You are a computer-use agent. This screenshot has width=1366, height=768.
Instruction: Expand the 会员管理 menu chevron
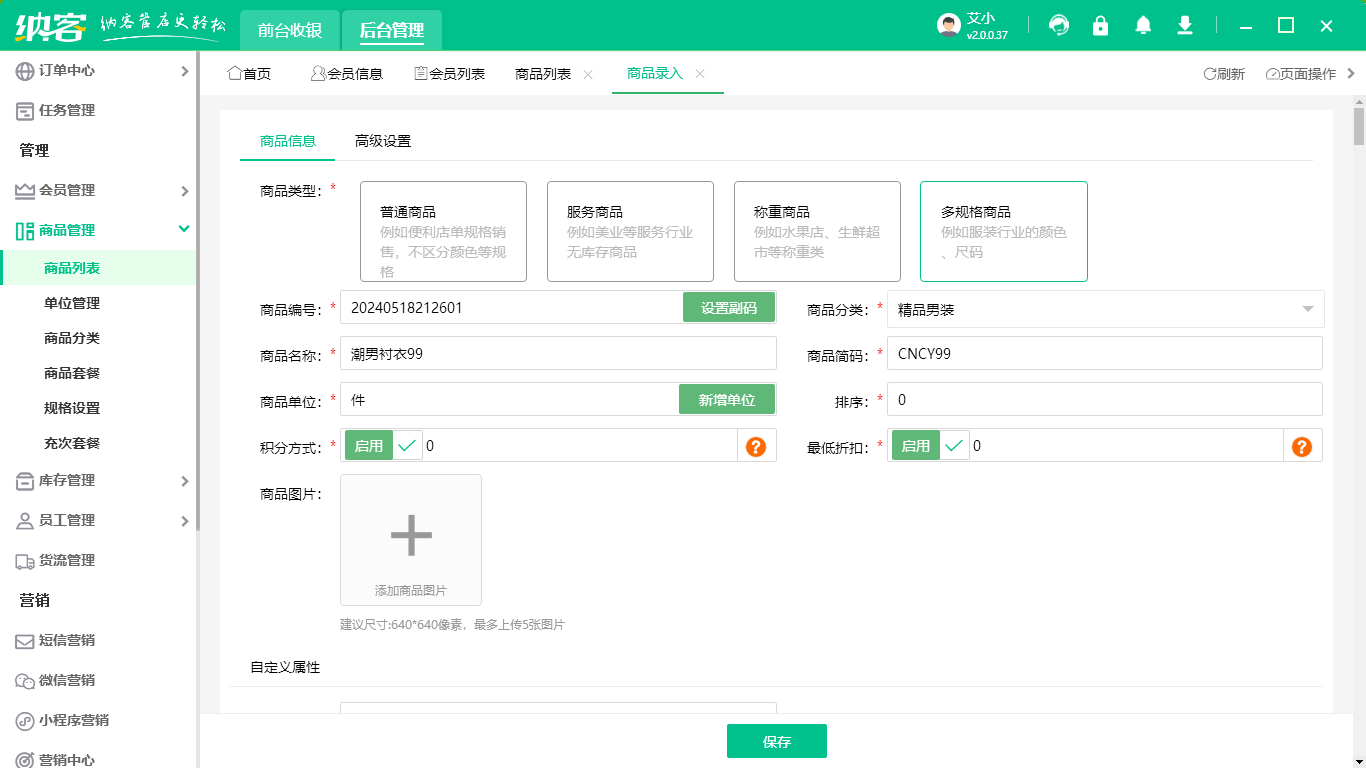[184, 191]
